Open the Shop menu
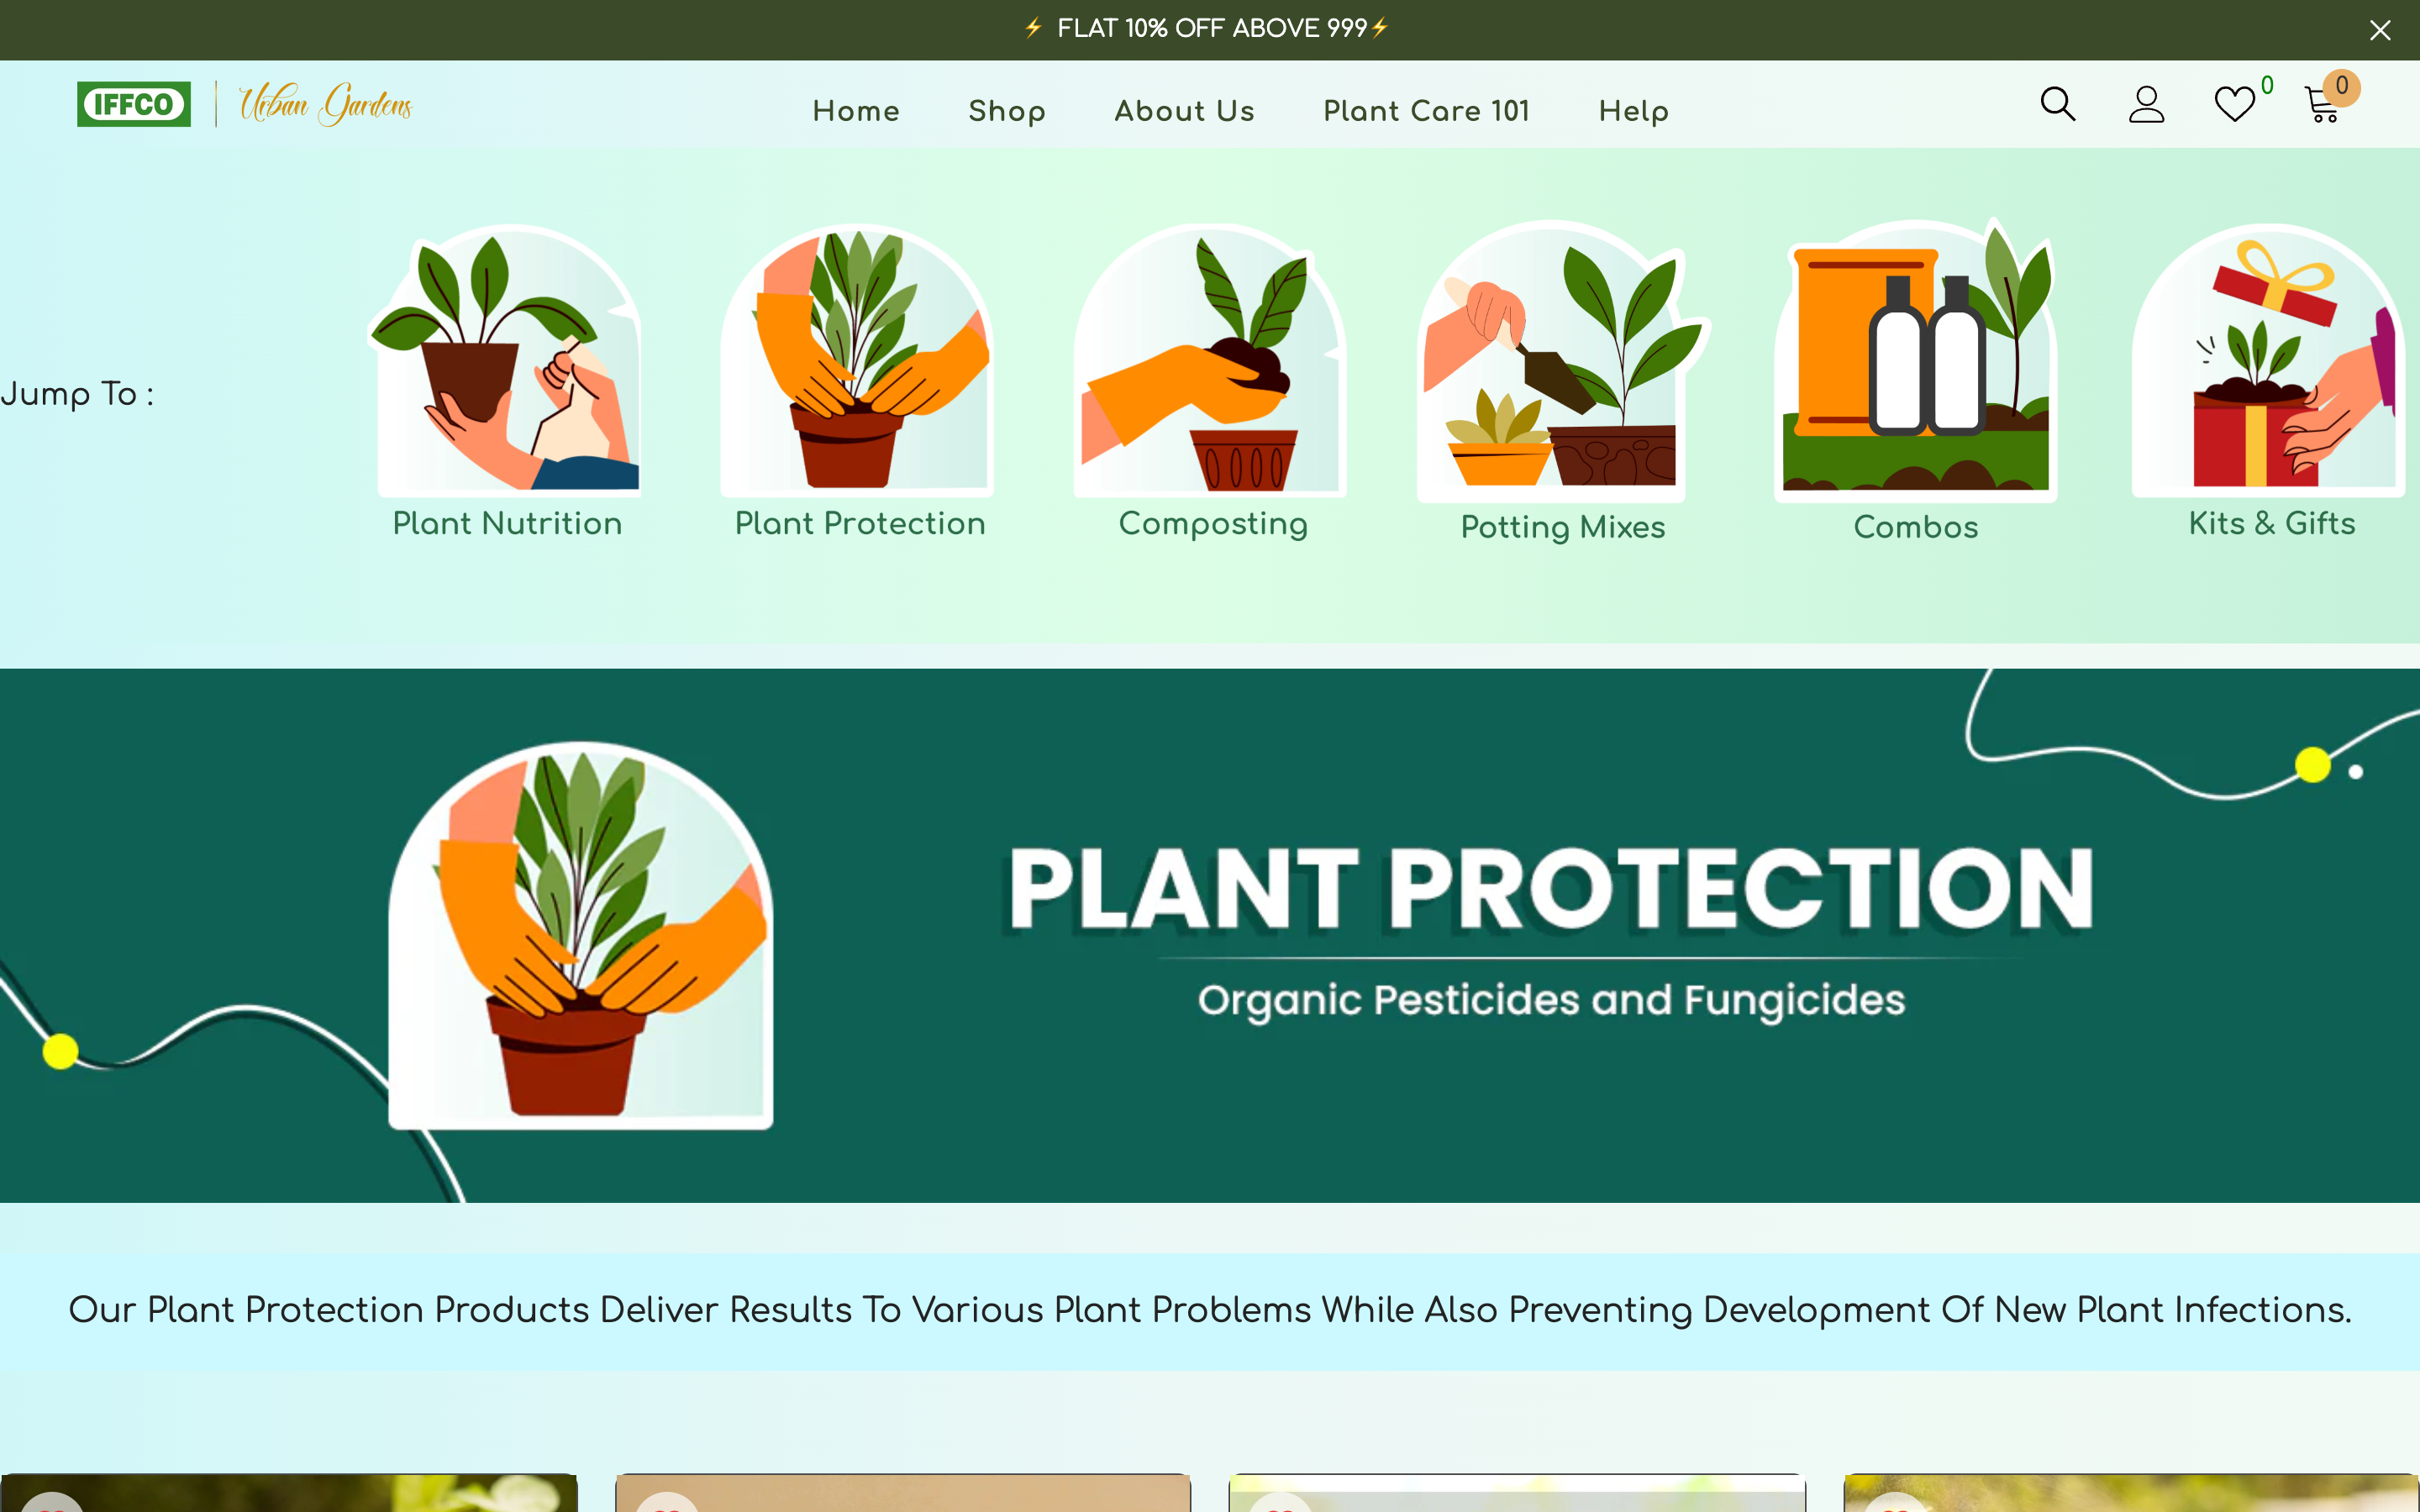The width and height of the screenshot is (2420, 1512). [1007, 111]
